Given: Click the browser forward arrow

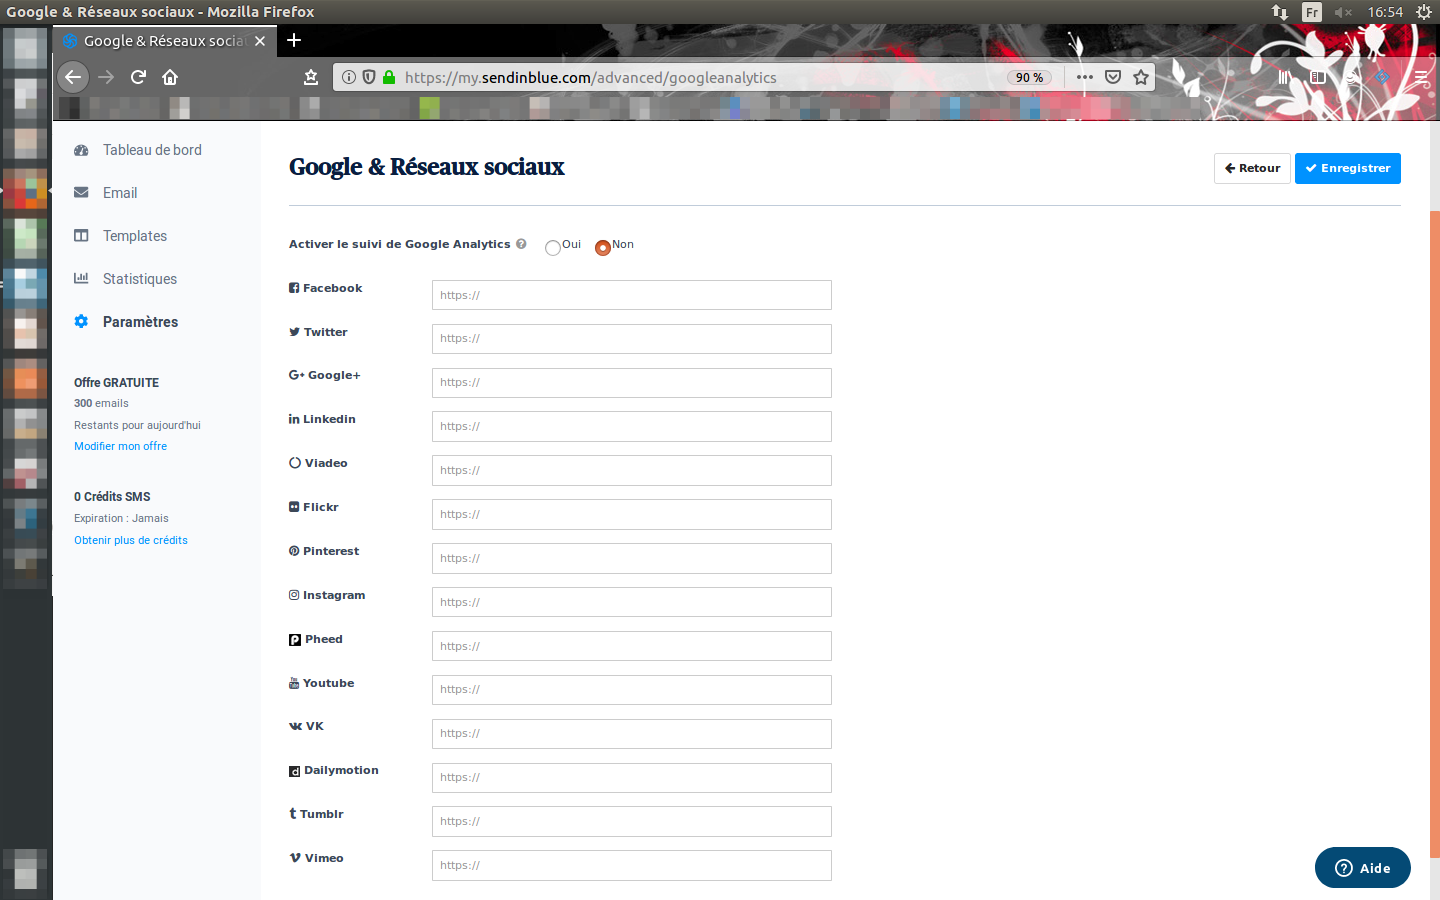Looking at the screenshot, I should coord(106,77).
